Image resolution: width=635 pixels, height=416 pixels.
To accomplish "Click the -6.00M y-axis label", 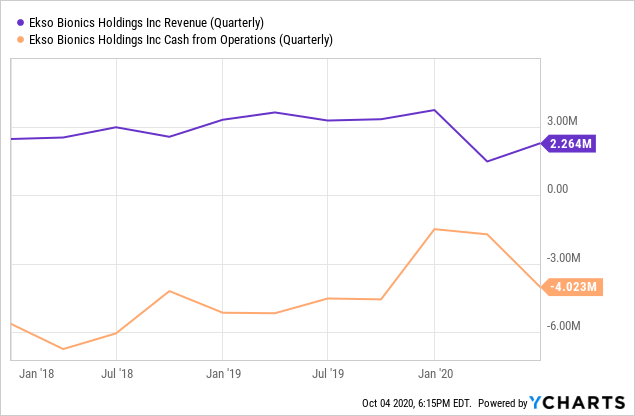I will coord(564,326).
